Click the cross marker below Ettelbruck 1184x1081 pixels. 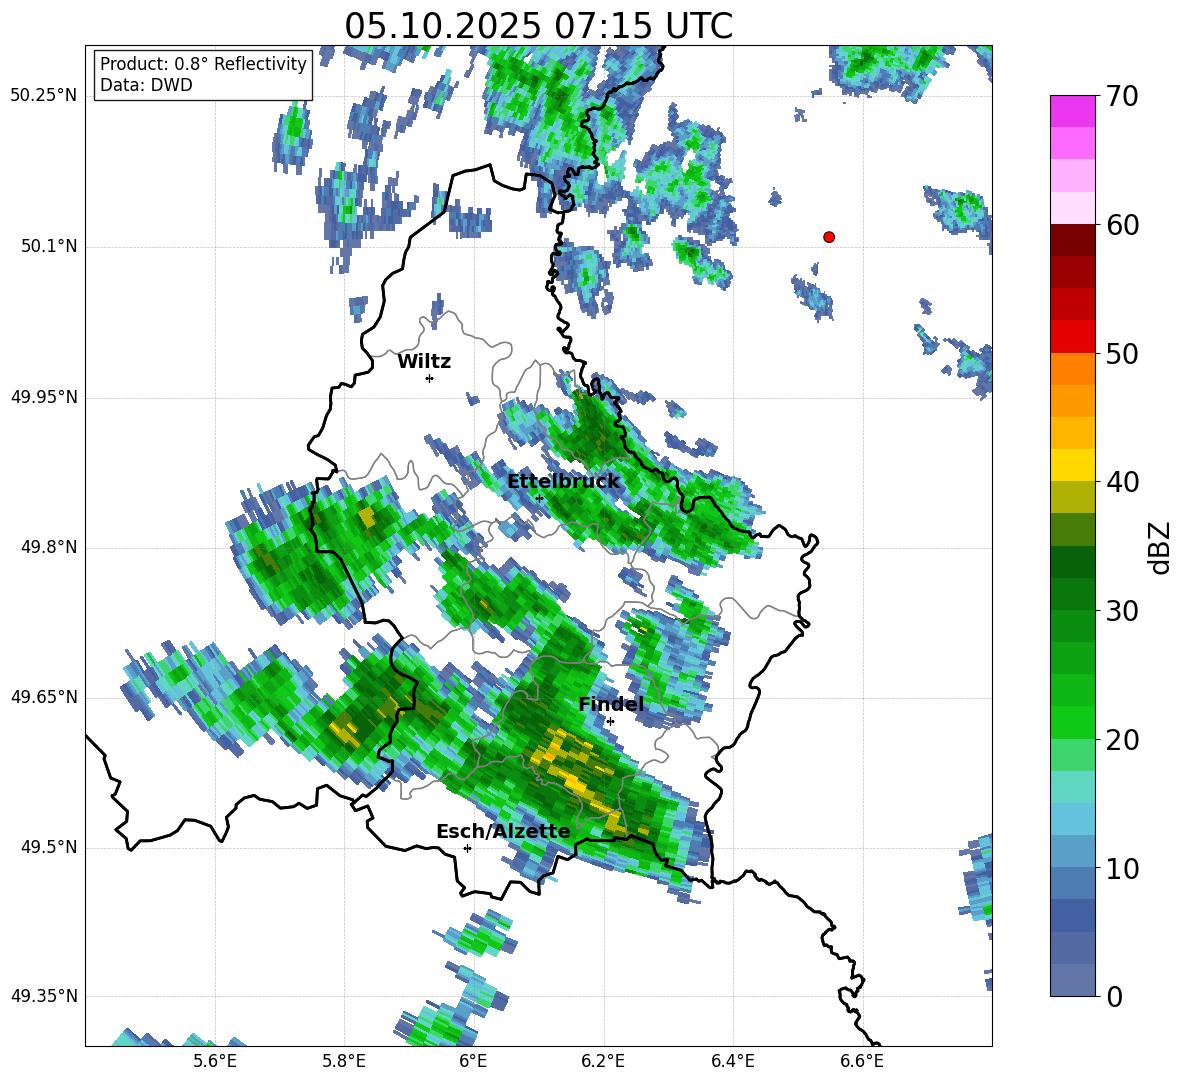point(539,498)
